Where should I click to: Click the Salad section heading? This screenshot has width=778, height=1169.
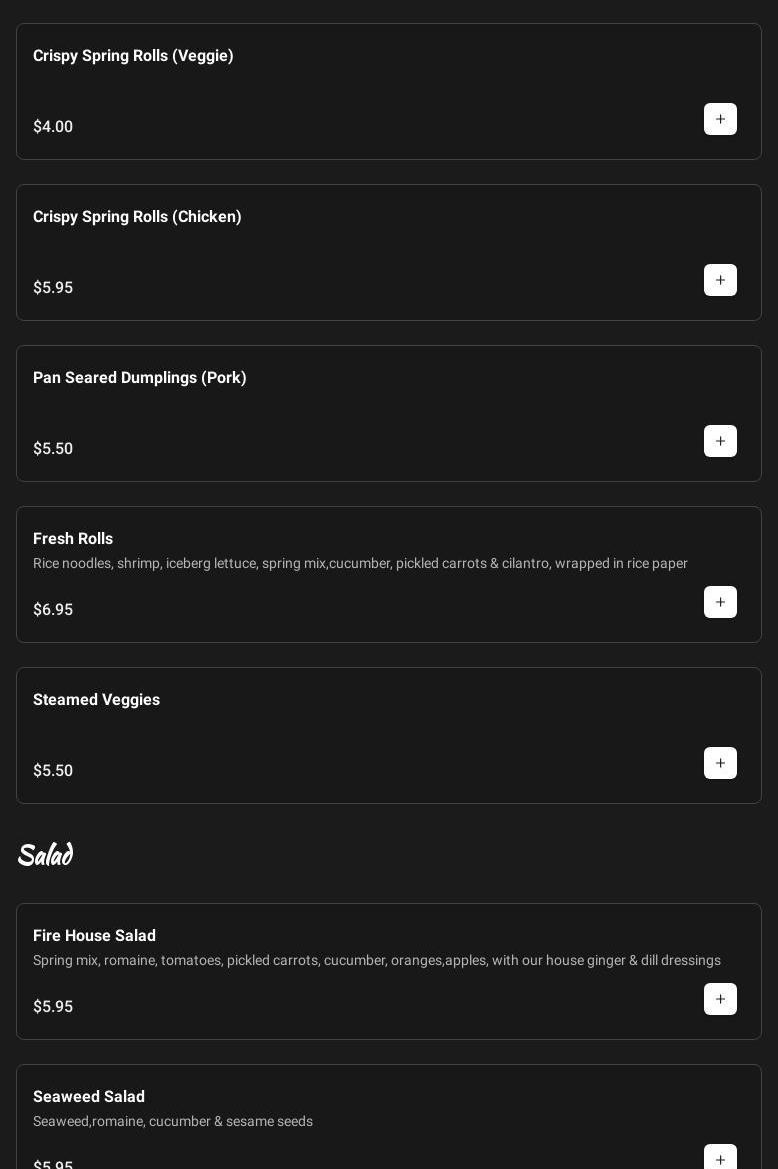pos(45,855)
